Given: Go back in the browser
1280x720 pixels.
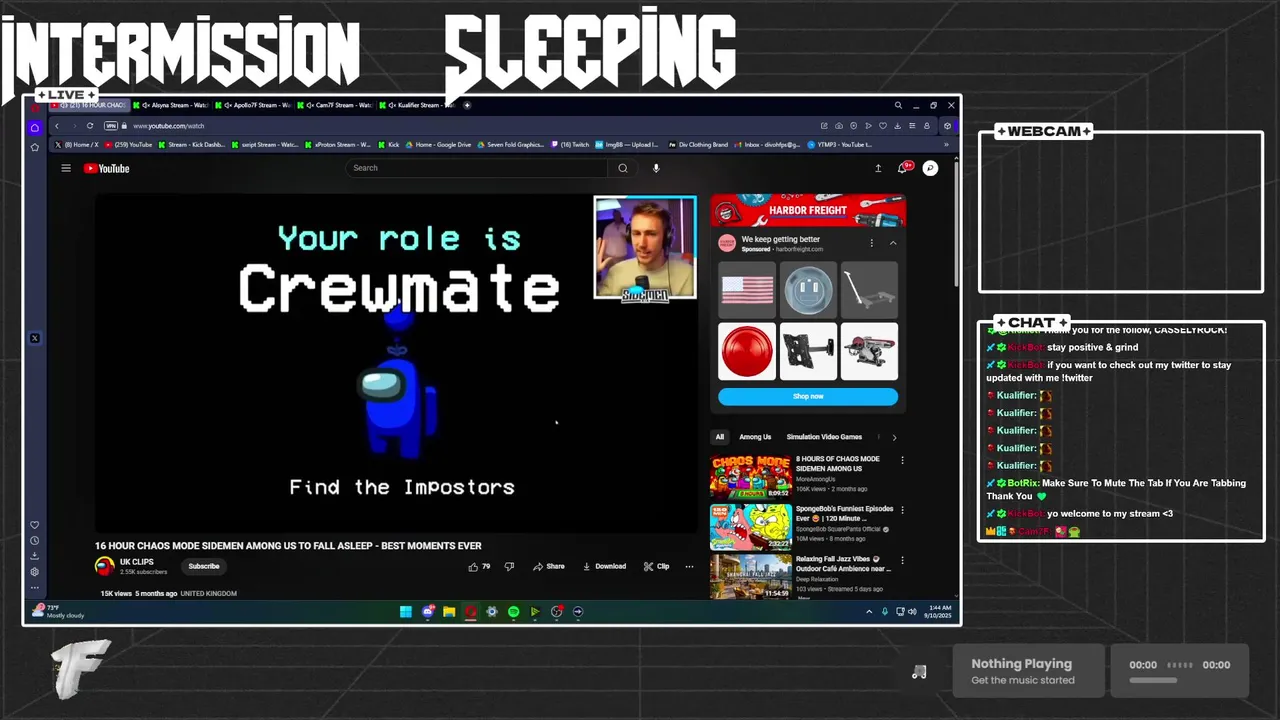Looking at the screenshot, I should [57, 126].
